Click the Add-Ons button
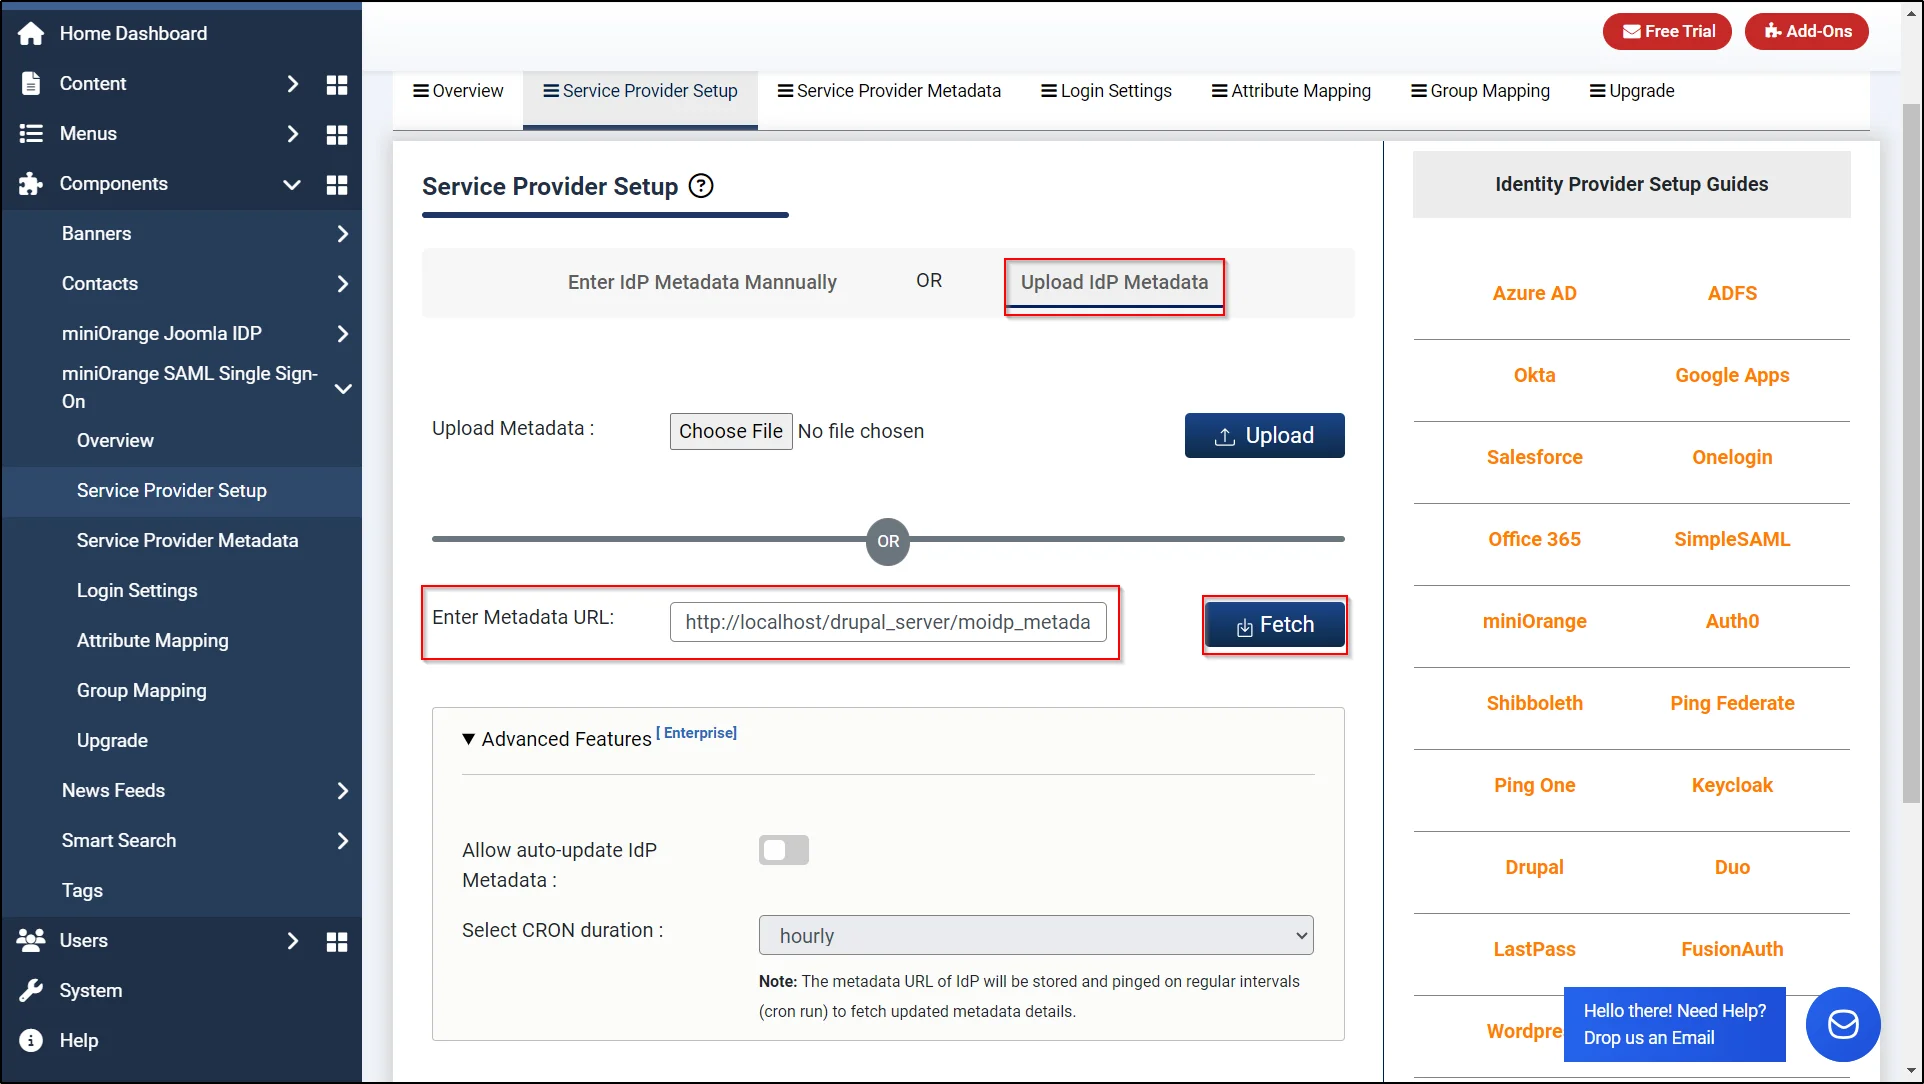The width and height of the screenshot is (1924, 1084). (1807, 31)
